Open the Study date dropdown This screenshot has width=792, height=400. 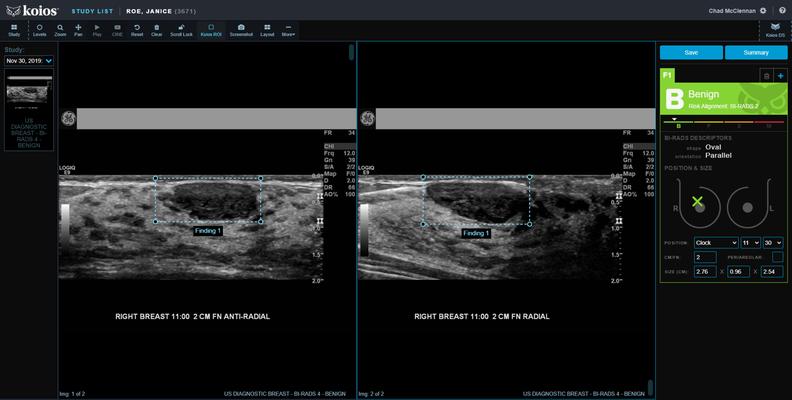coord(29,61)
